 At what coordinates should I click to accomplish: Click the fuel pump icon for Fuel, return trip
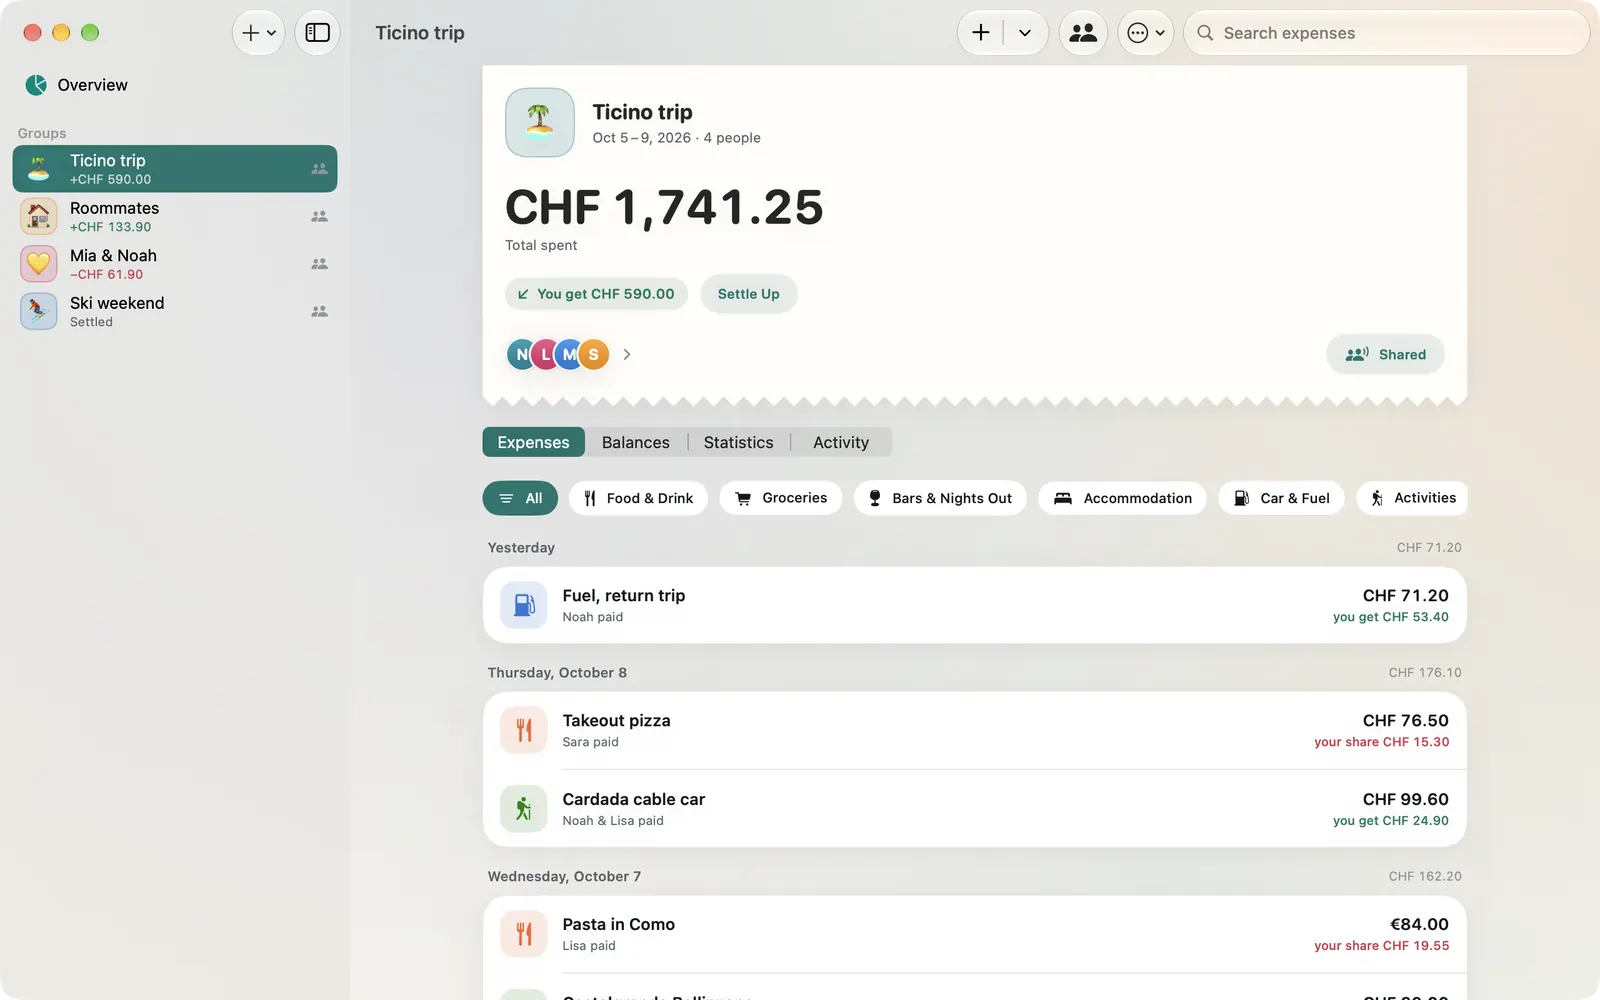[524, 605]
